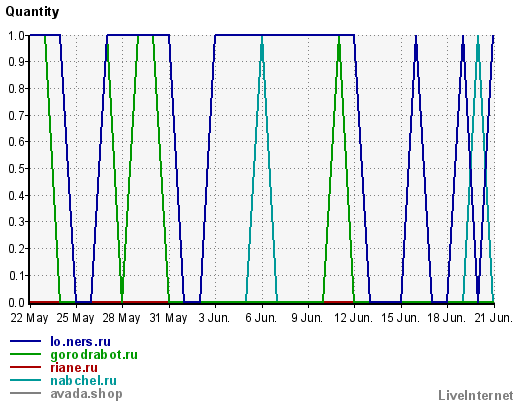Click the LiveInternet watermark text
The image size is (520, 405).
[x=476, y=396]
